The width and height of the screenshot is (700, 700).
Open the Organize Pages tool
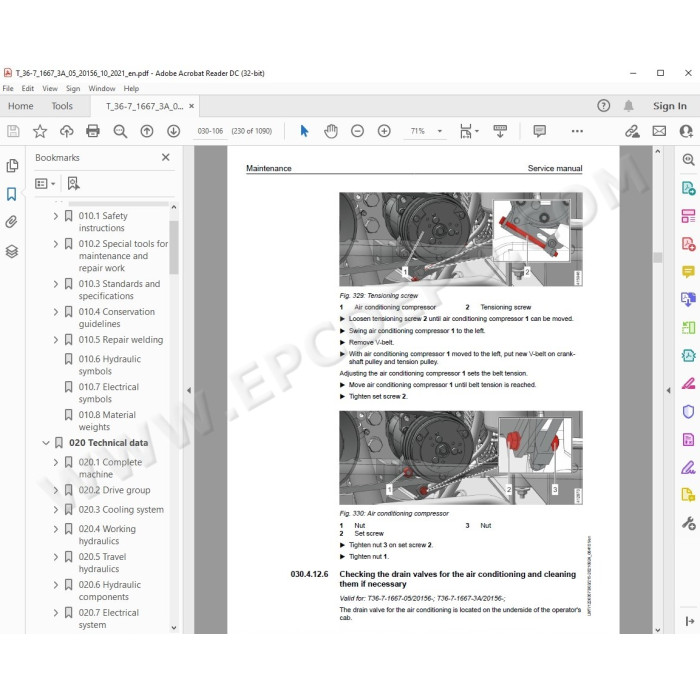tap(688, 328)
